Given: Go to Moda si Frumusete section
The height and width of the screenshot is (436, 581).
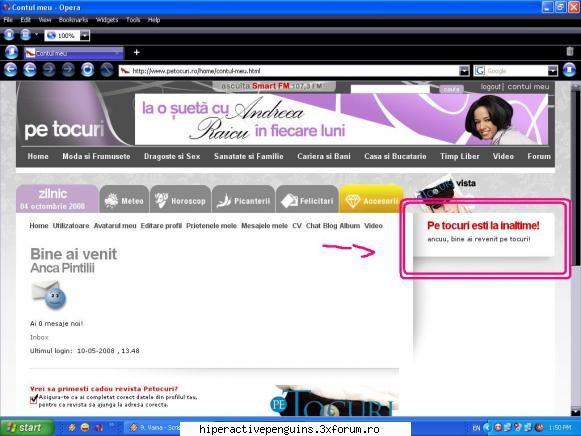Looking at the screenshot, I should (x=96, y=156).
